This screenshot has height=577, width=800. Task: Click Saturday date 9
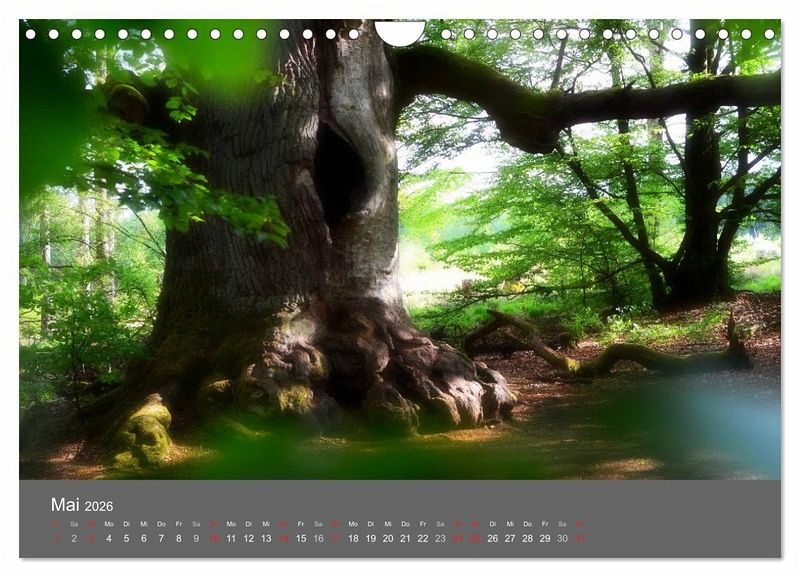pyautogui.click(x=196, y=538)
